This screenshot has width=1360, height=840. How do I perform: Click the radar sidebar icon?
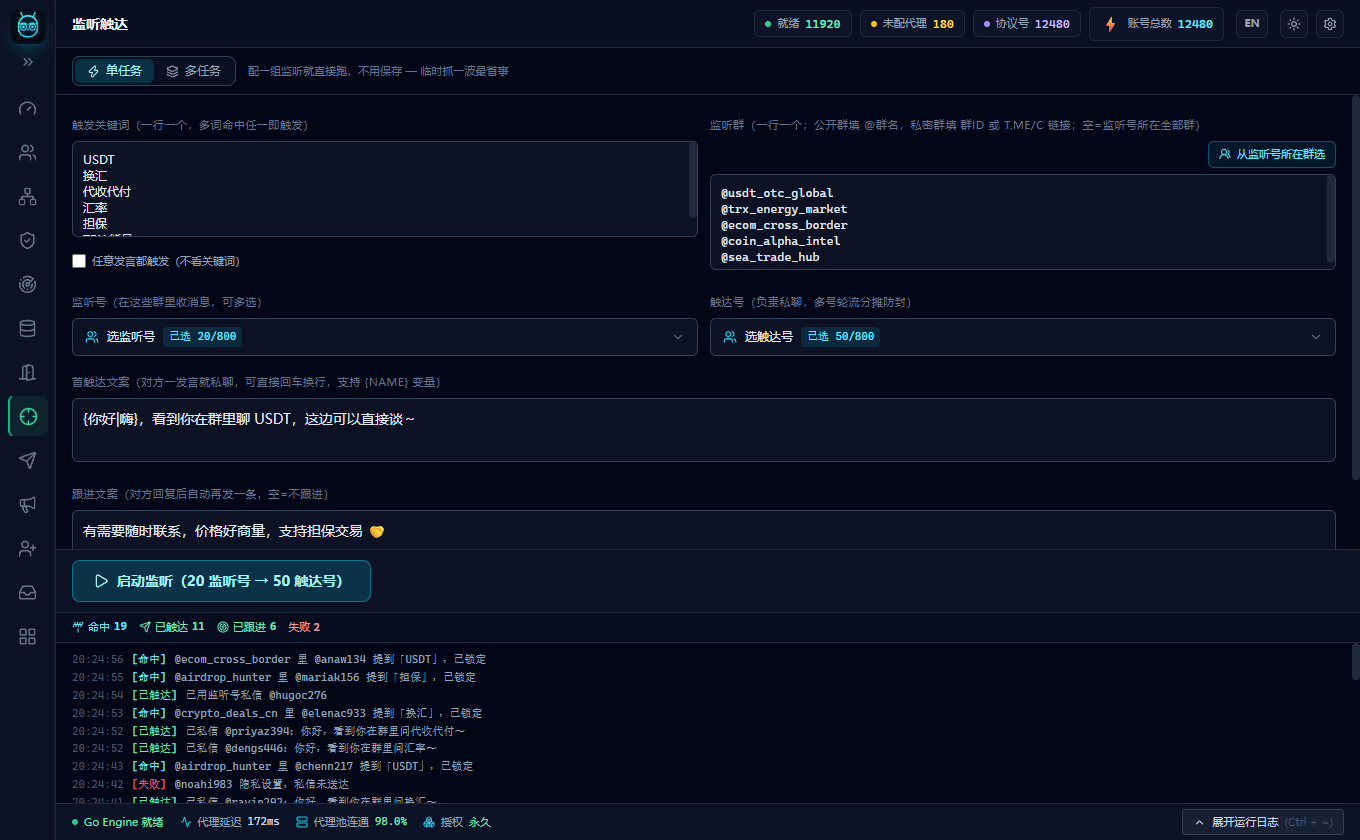[x=28, y=284]
